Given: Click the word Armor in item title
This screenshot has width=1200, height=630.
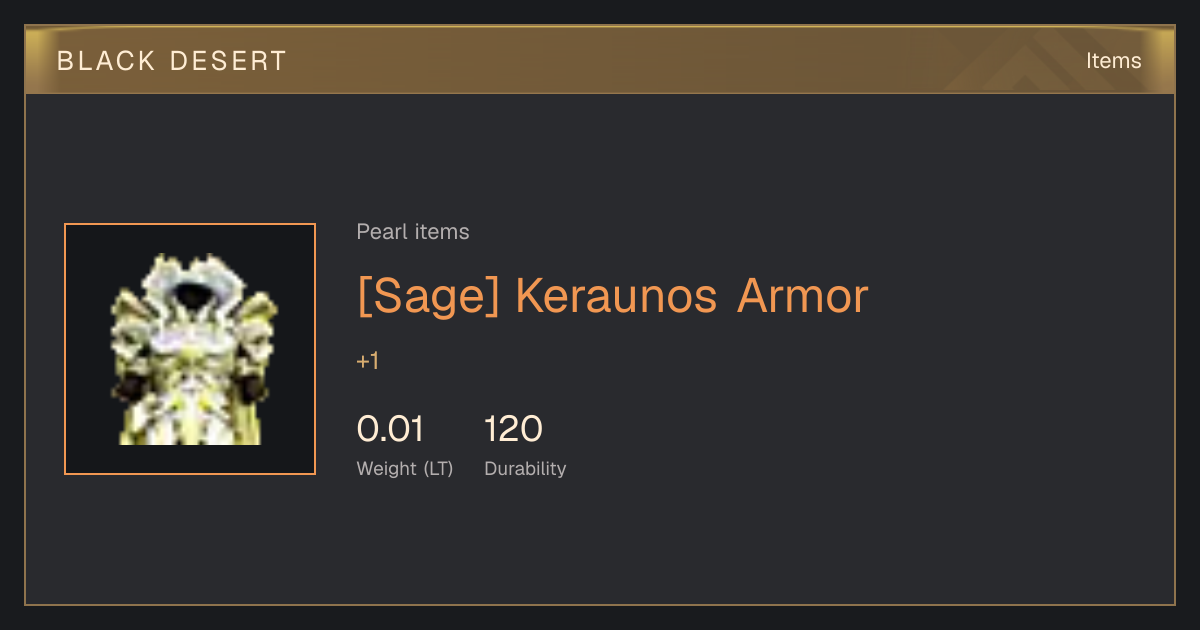Looking at the screenshot, I should [x=803, y=296].
